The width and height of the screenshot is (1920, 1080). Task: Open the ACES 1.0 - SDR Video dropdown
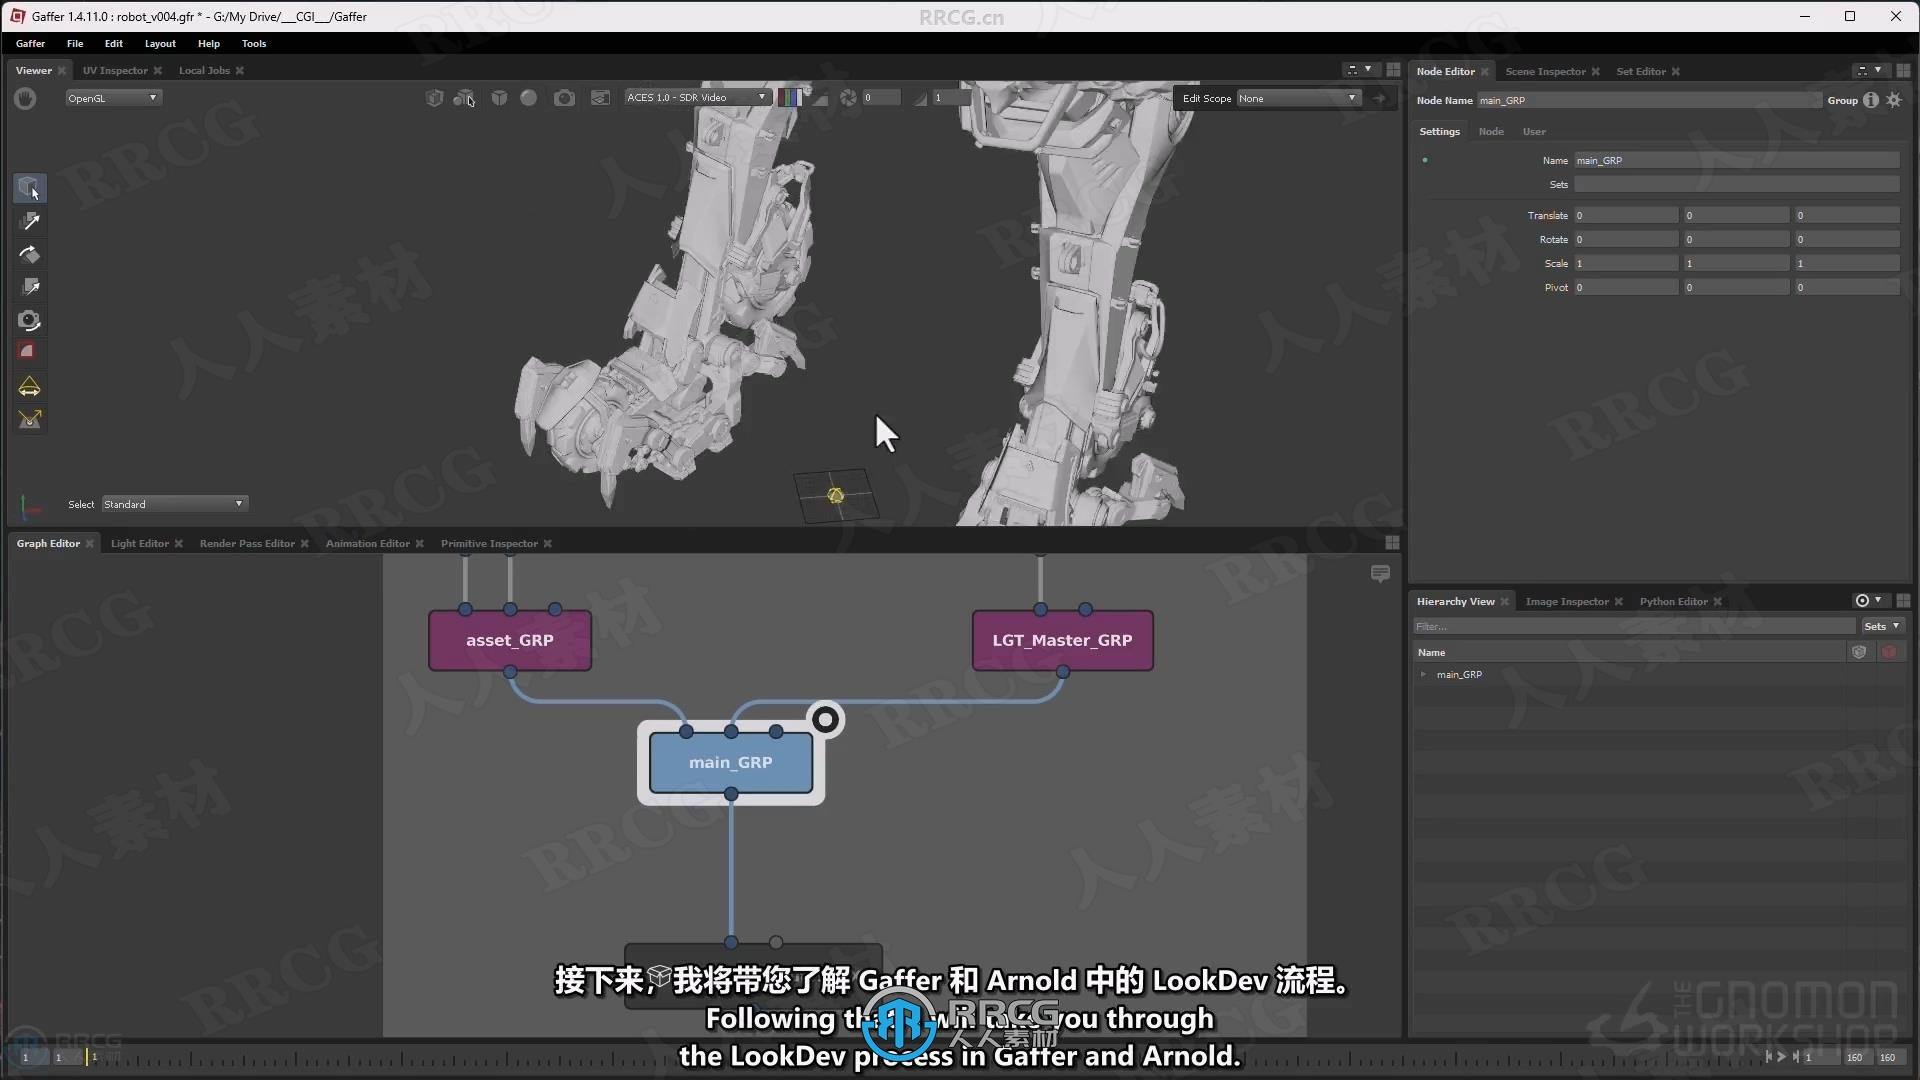(698, 98)
